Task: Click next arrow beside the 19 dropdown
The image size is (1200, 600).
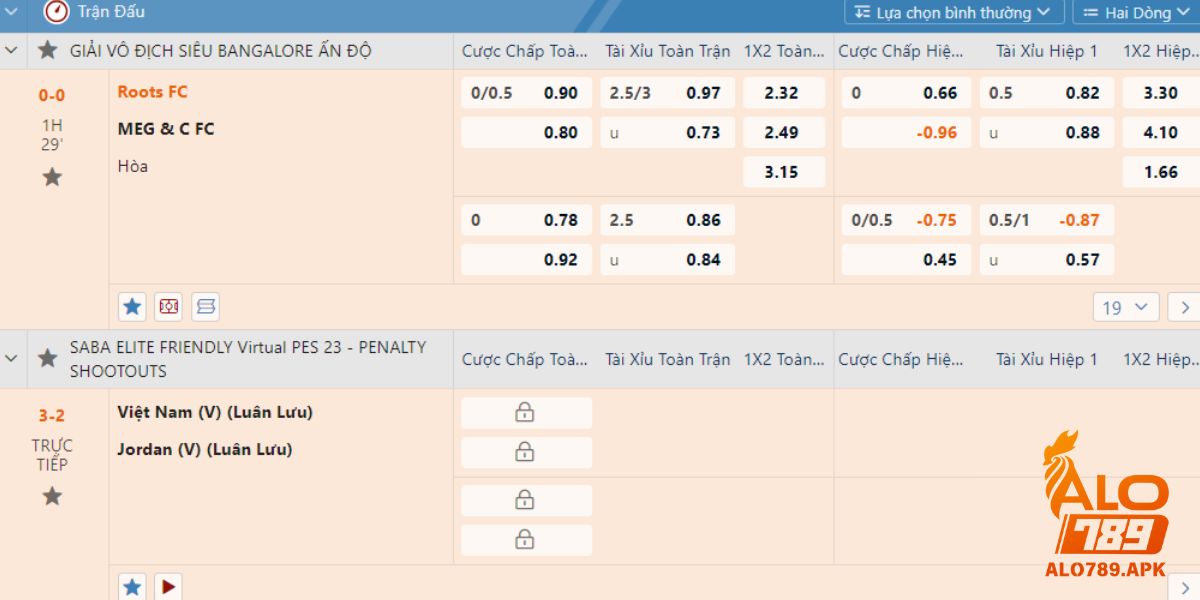Action: (x=1185, y=307)
